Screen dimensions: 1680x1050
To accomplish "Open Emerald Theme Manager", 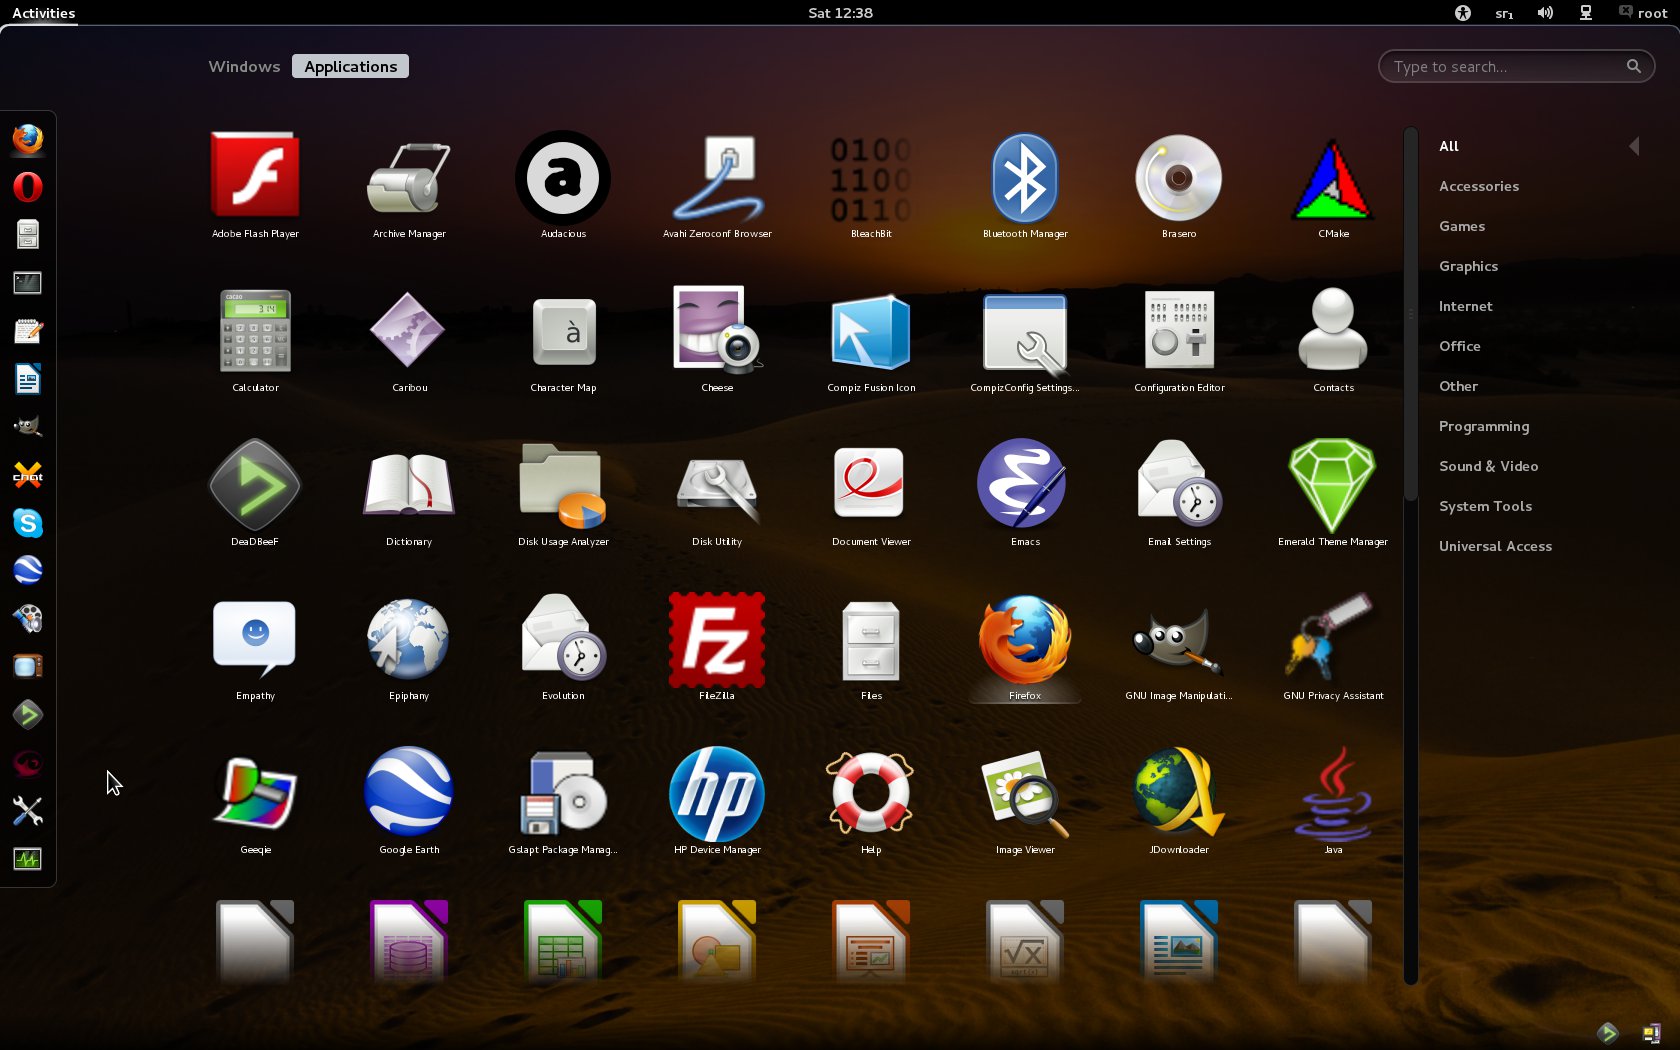I will 1332,486.
